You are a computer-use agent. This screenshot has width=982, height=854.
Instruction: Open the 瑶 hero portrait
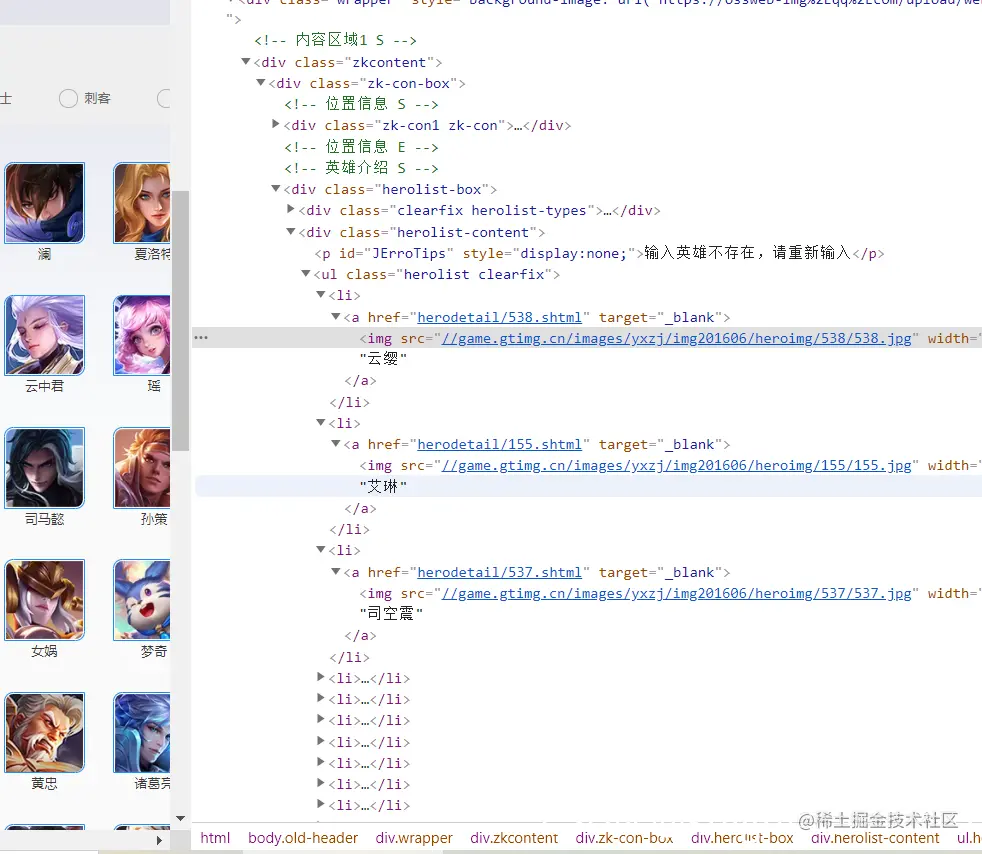(x=142, y=335)
